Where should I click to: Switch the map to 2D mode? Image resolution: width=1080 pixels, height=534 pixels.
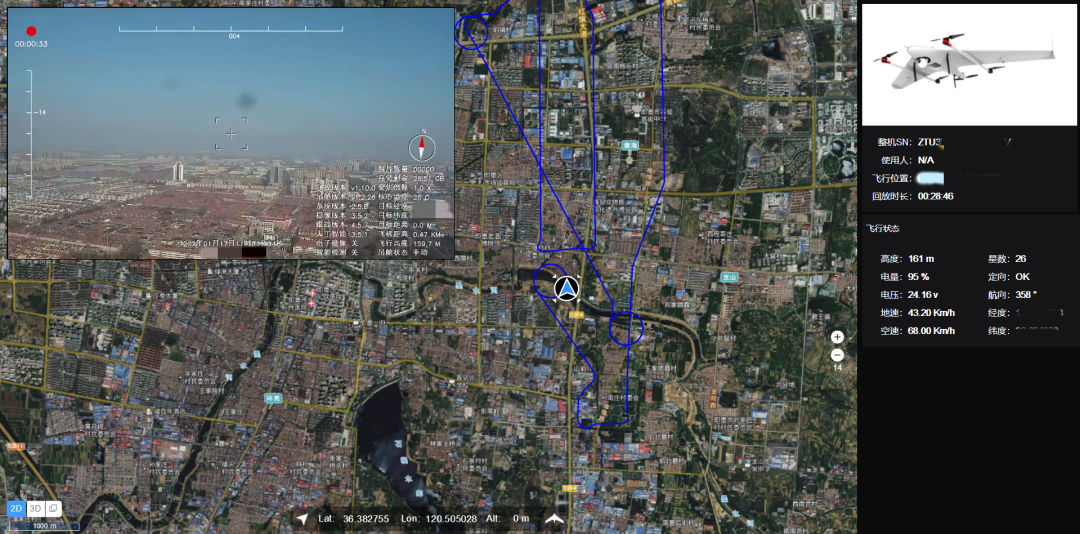coord(16,508)
